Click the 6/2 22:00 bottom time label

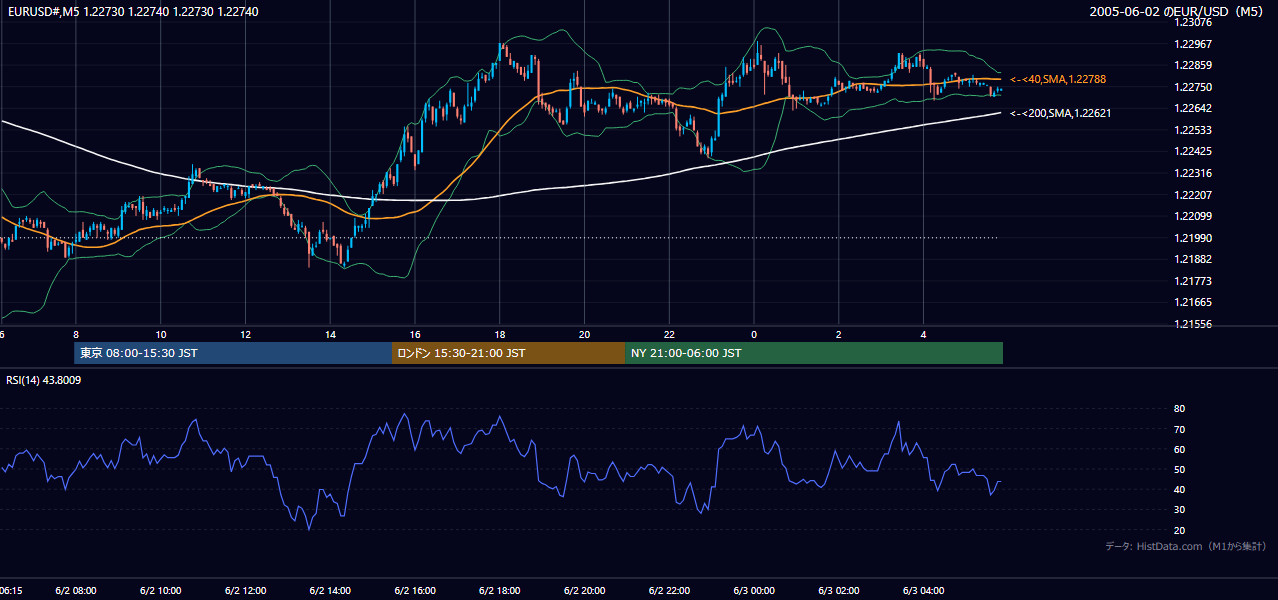tap(669, 591)
